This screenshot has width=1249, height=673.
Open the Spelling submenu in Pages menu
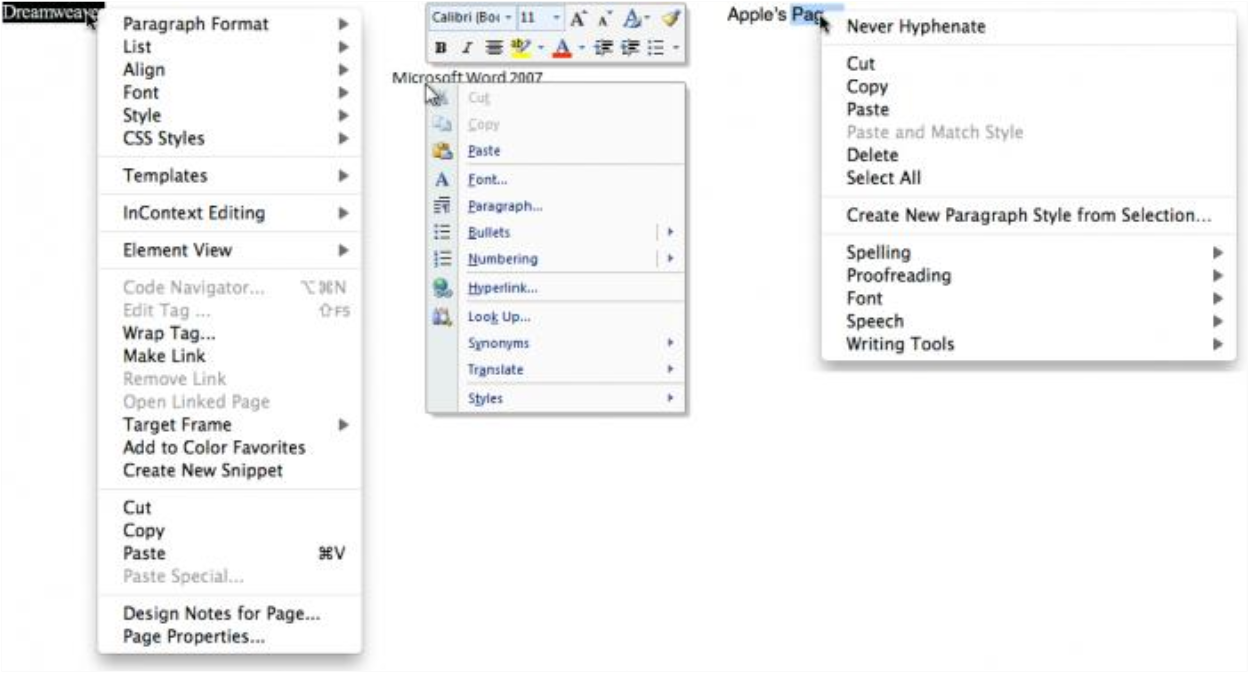pyautogui.click(x=1029, y=253)
